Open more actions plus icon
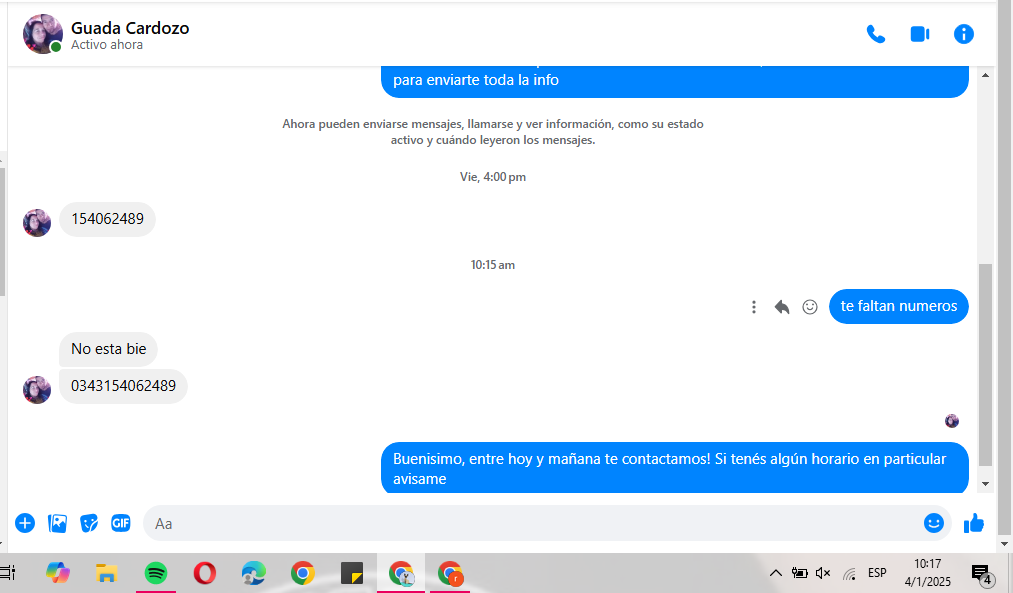1013x593 pixels. 25,523
